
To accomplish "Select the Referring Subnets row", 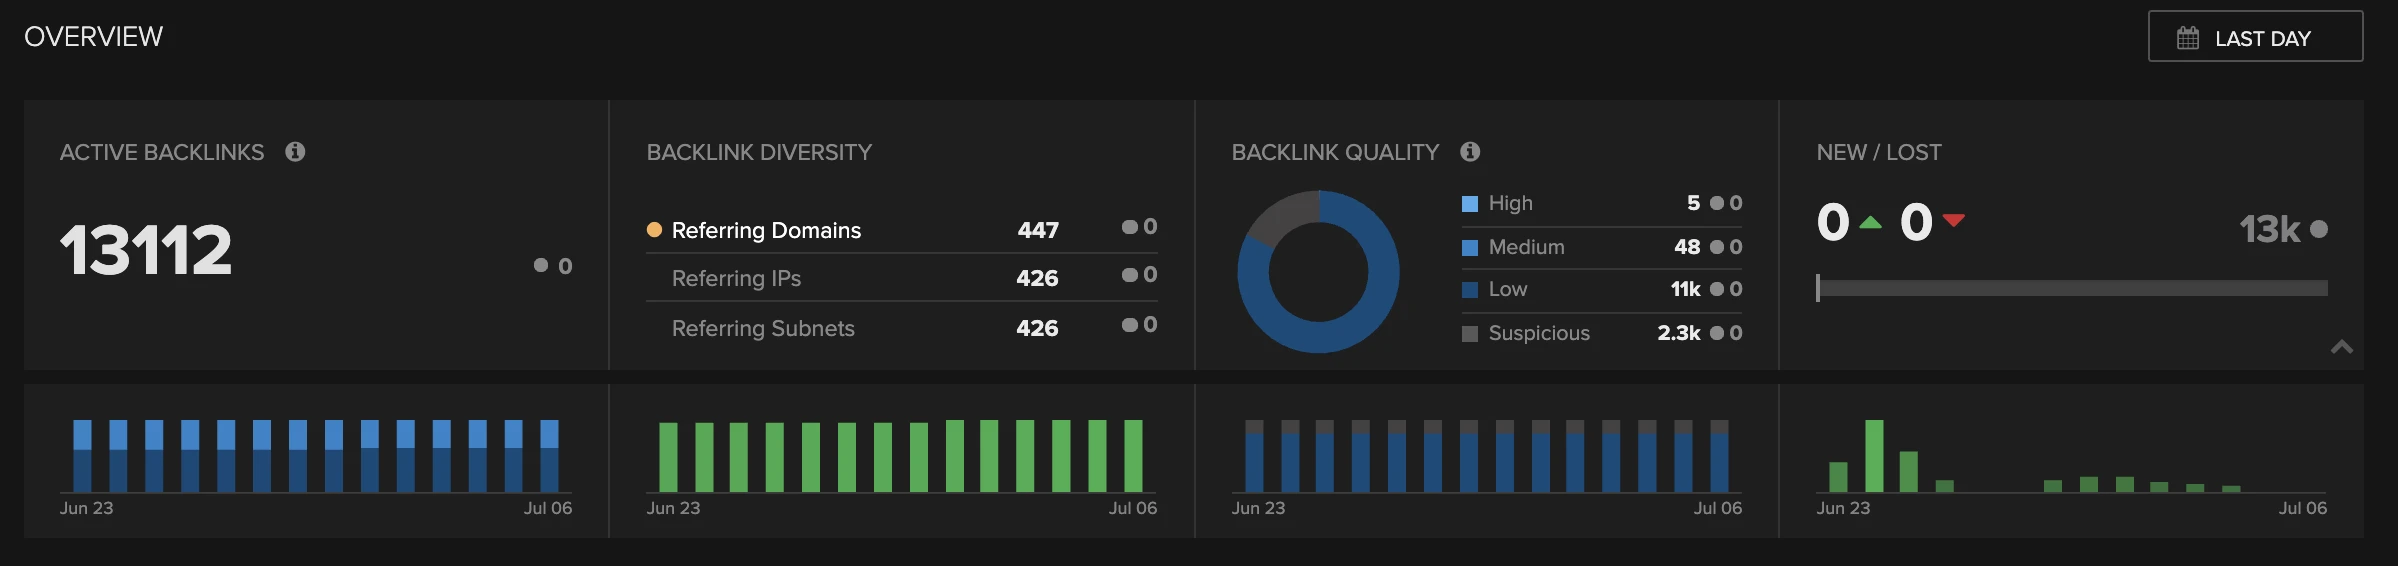I will coord(763,328).
